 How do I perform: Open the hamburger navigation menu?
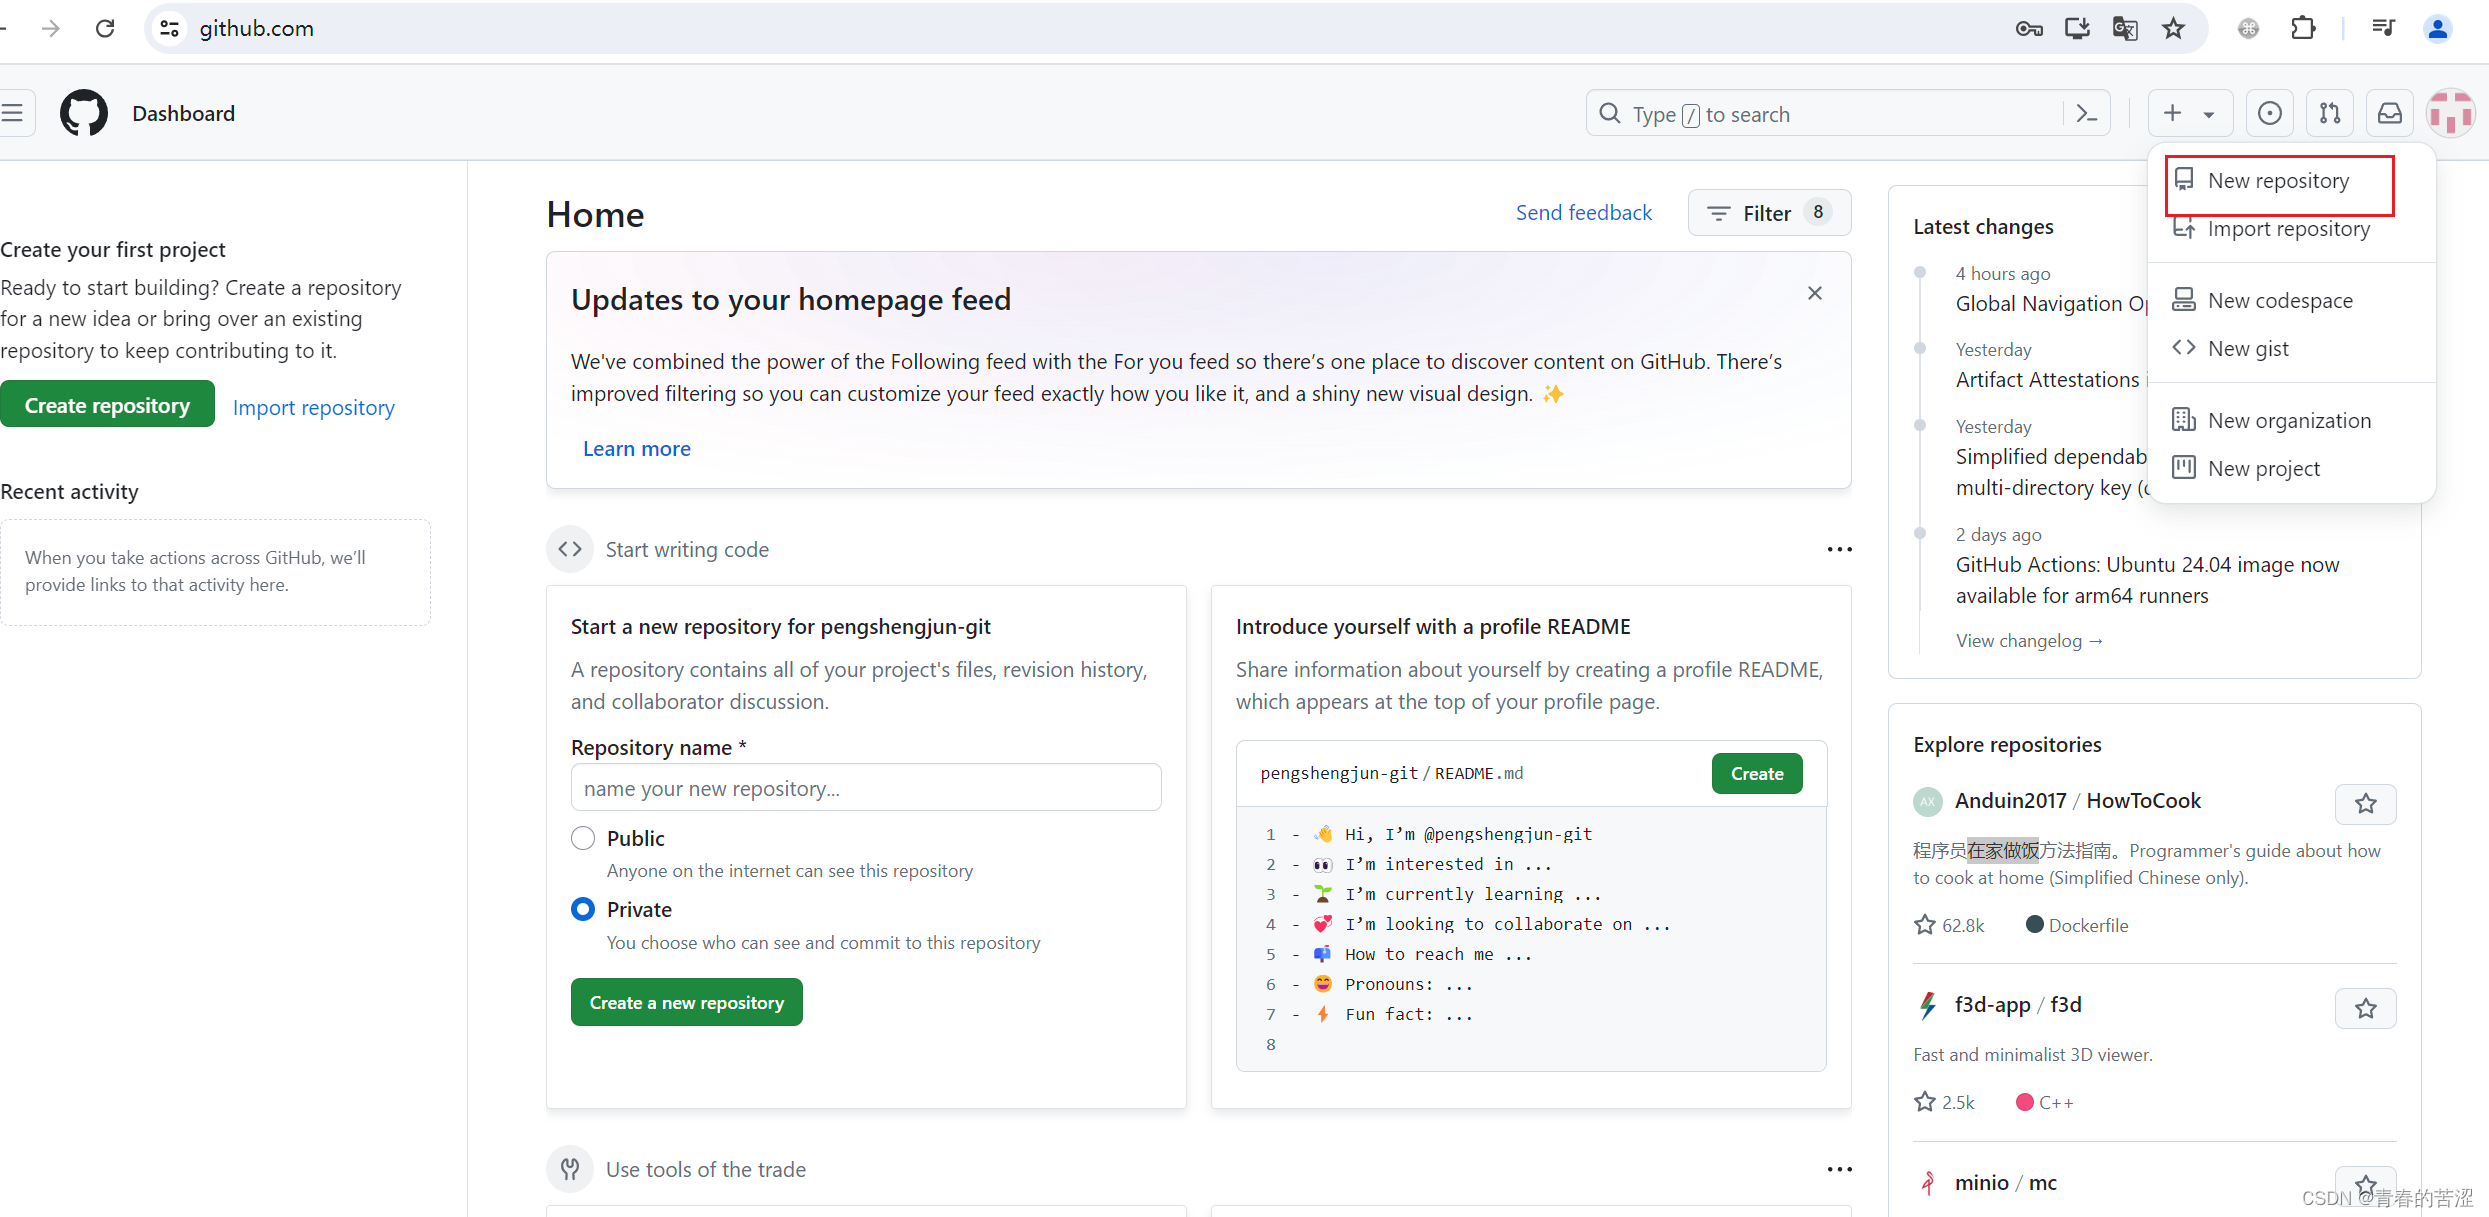13,113
